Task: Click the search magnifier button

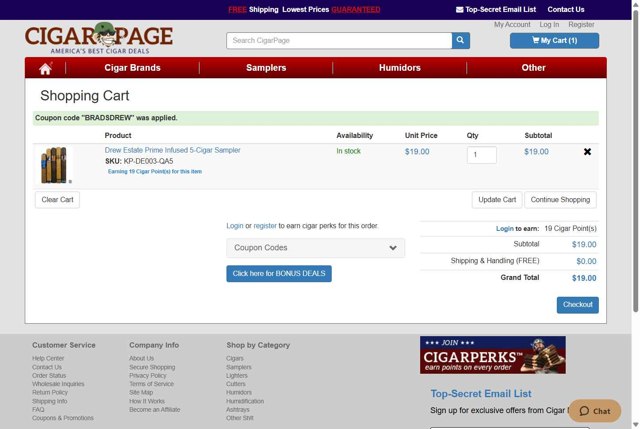Action: (x=460, y=40)
